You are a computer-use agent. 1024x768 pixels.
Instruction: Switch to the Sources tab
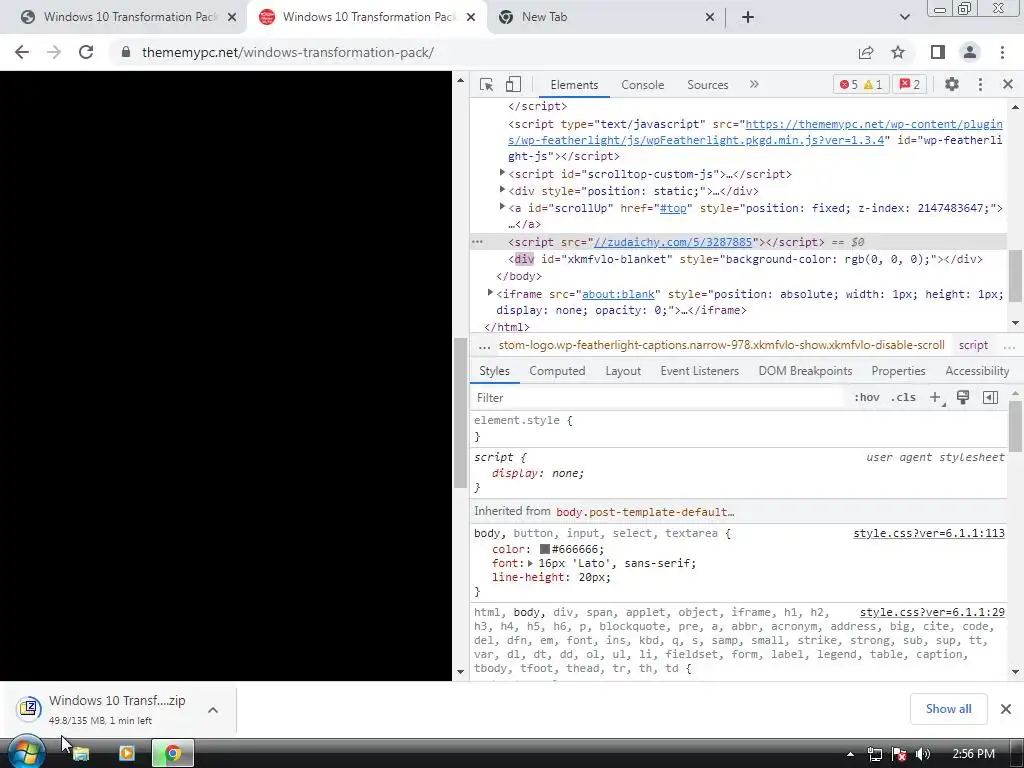[707, 85]
